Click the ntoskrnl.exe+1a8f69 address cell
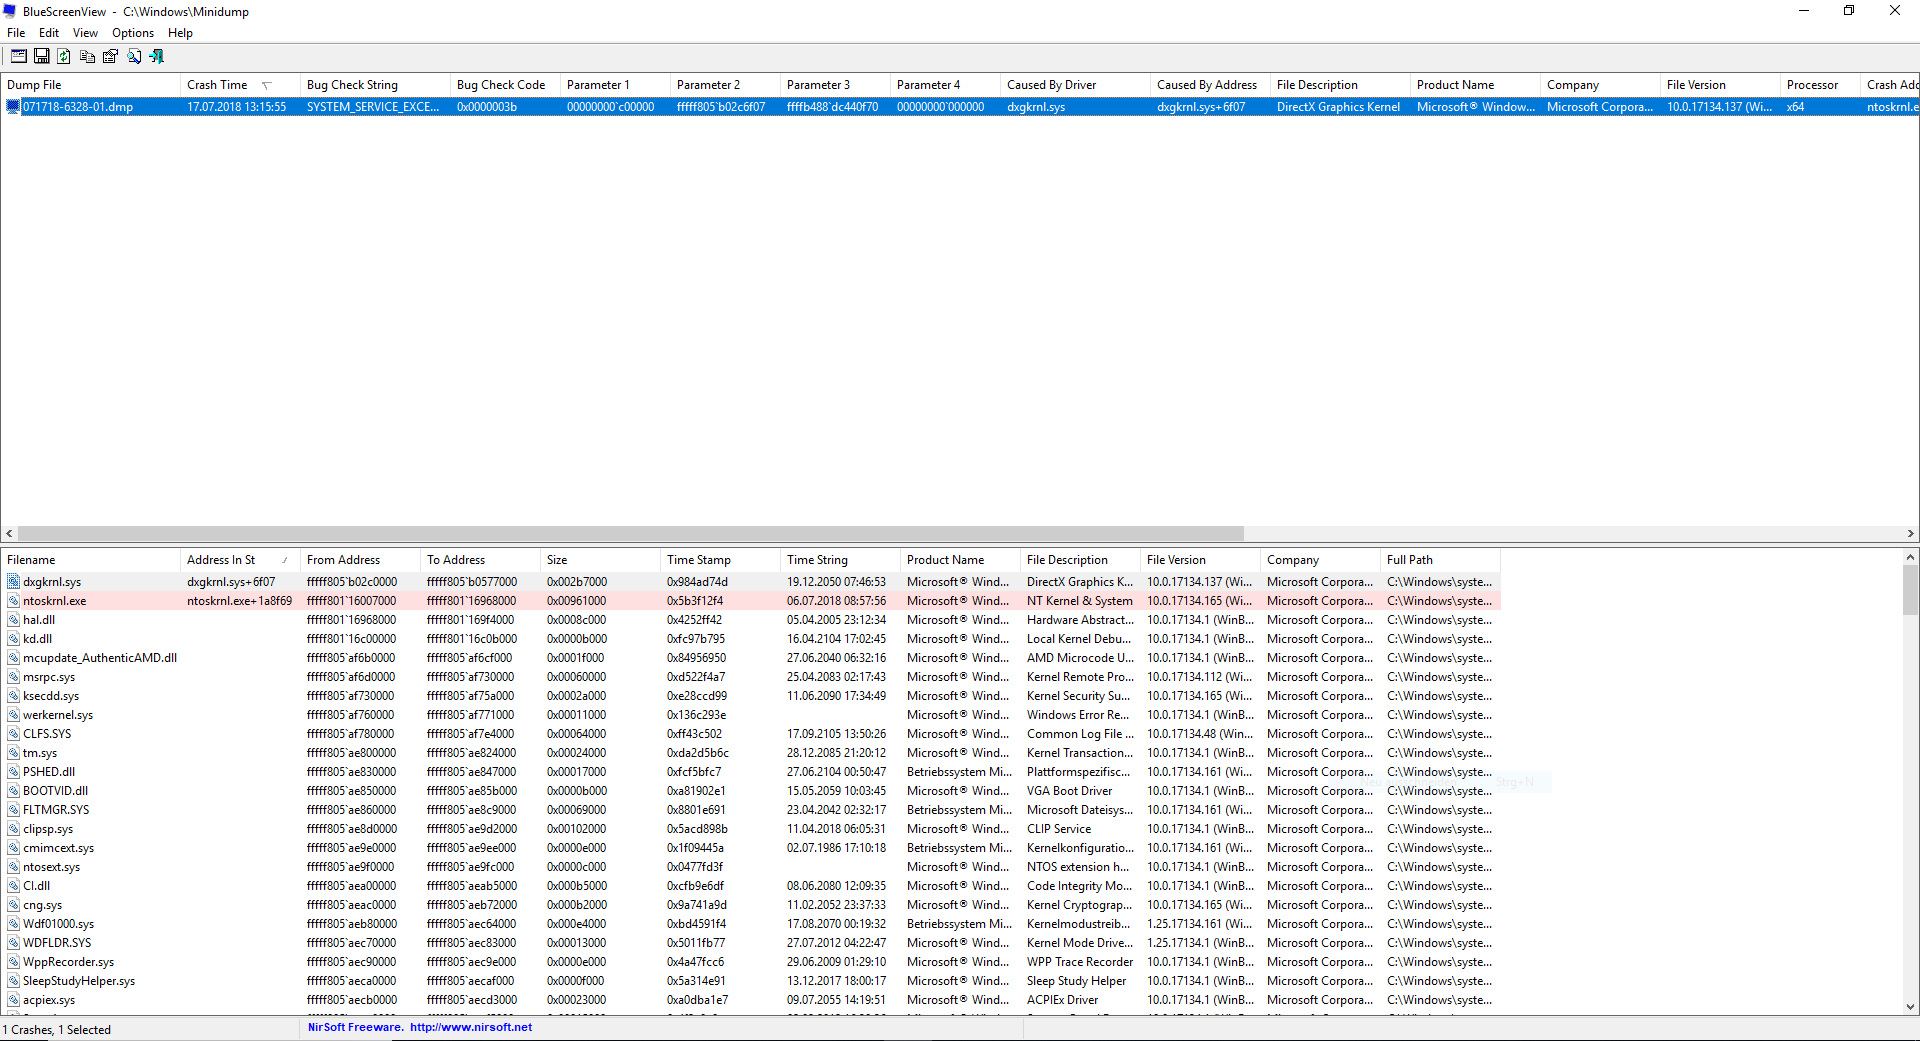1920x1041 pixels. pos(239,601)
